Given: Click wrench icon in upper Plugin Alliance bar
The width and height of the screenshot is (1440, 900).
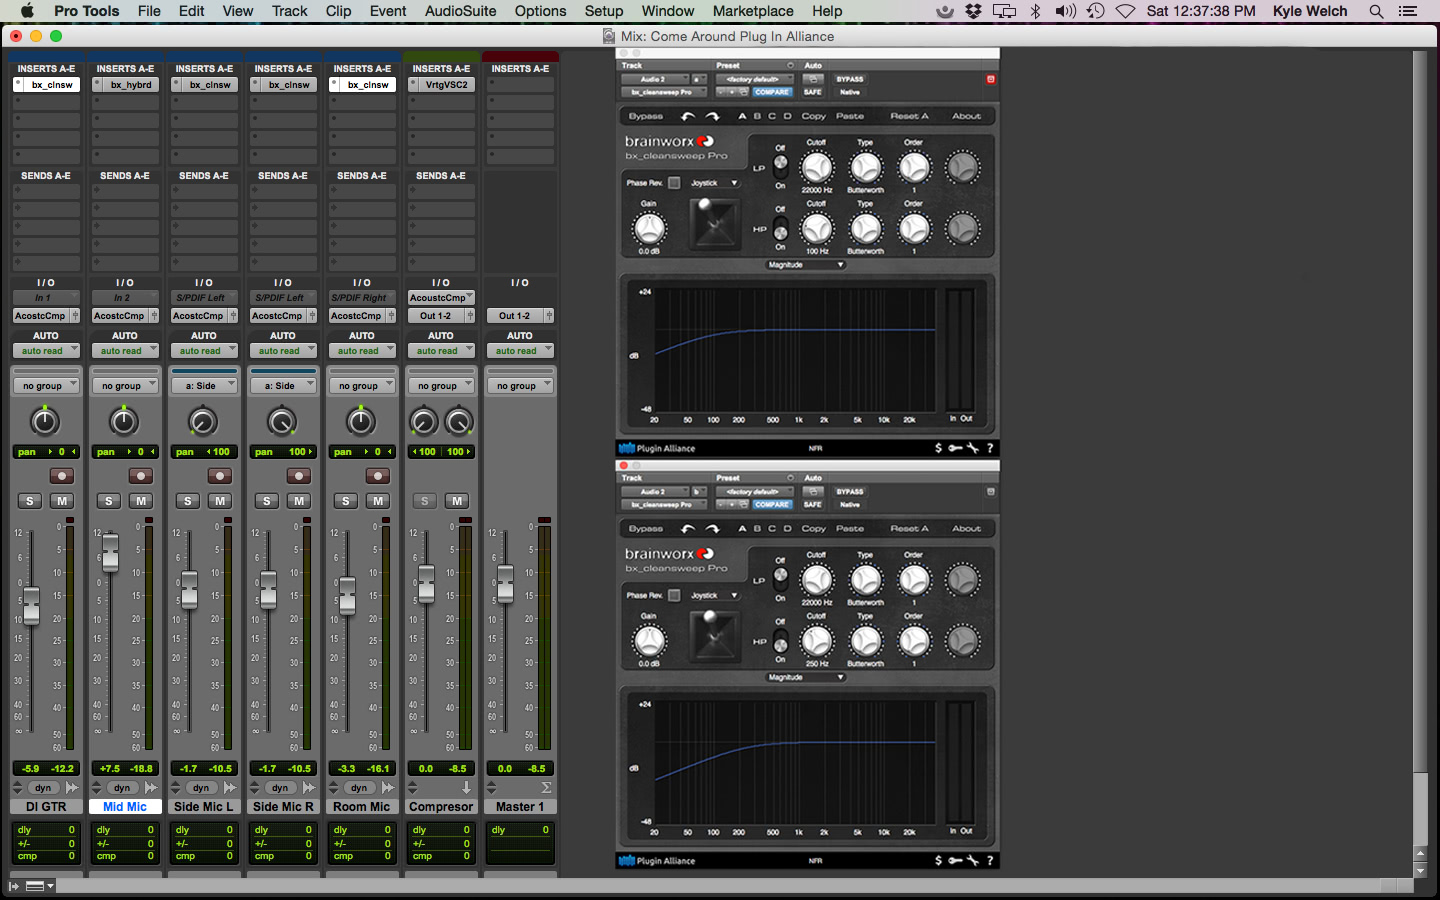Looking at the screenshot, I should [973, 448].
